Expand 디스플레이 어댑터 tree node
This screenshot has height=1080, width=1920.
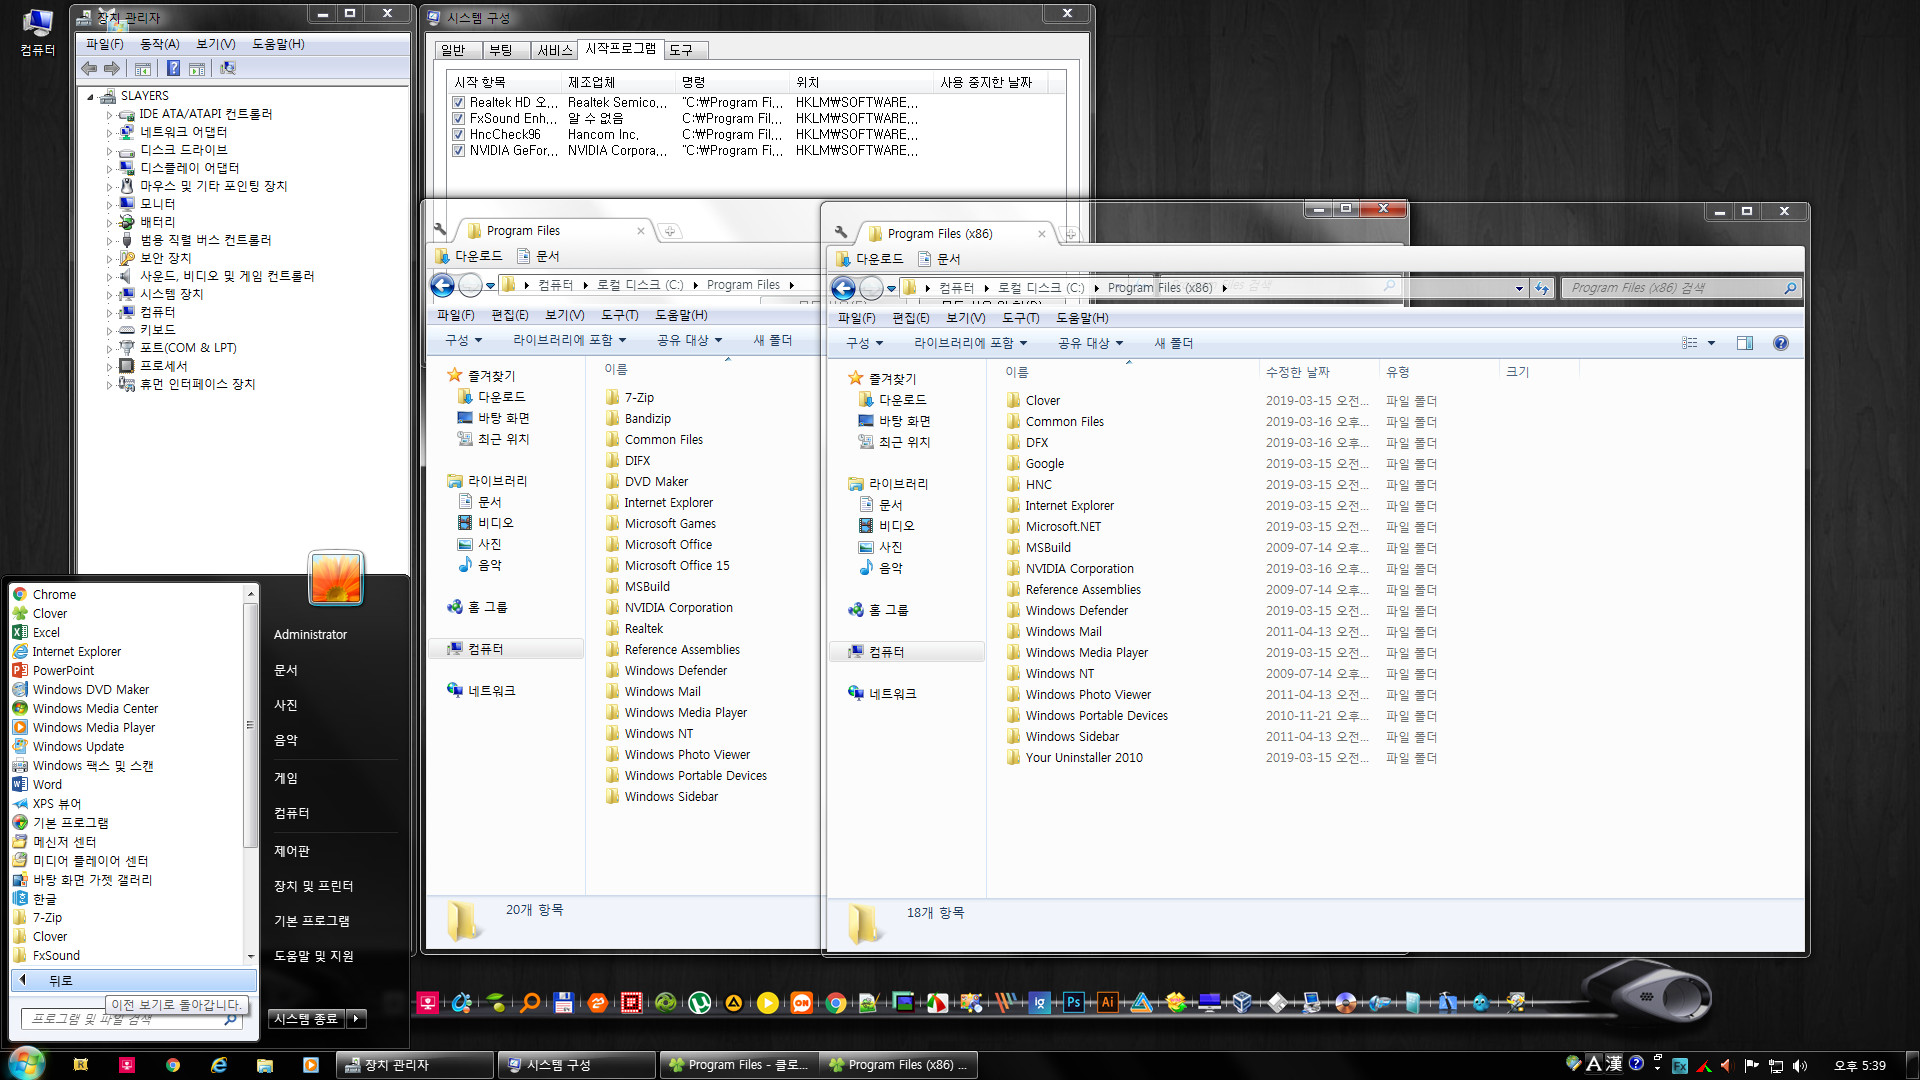(110, 169)
